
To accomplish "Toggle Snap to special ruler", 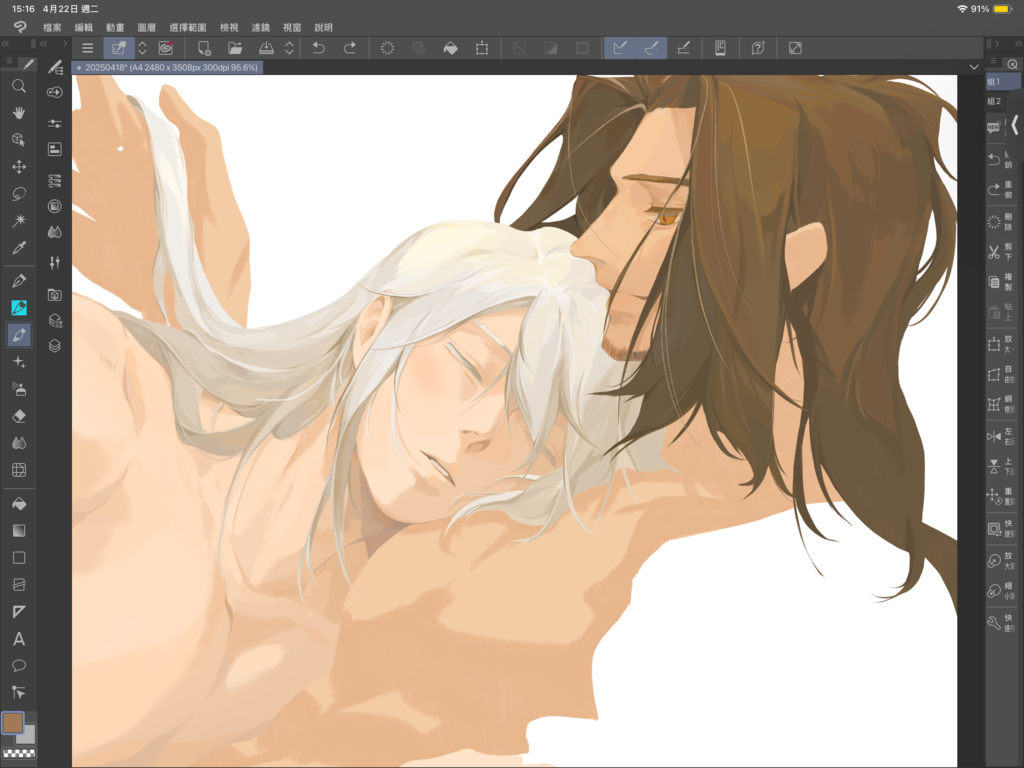I will point(651,48).
